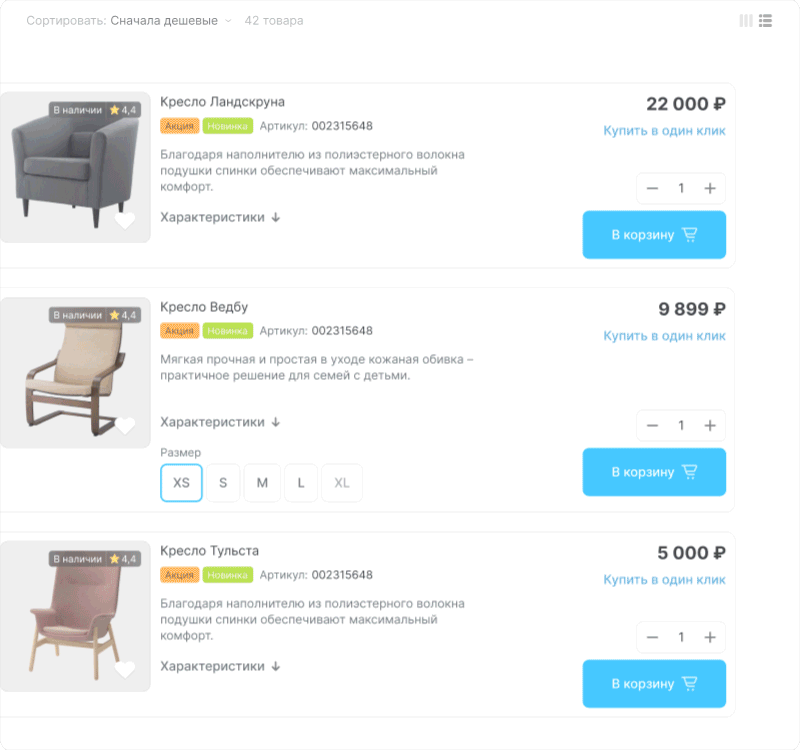800x750 pixels.
Task: Favorite the Кресло Ведбу with heart icon
Action: pyautogui.click(x=125, y=426)
